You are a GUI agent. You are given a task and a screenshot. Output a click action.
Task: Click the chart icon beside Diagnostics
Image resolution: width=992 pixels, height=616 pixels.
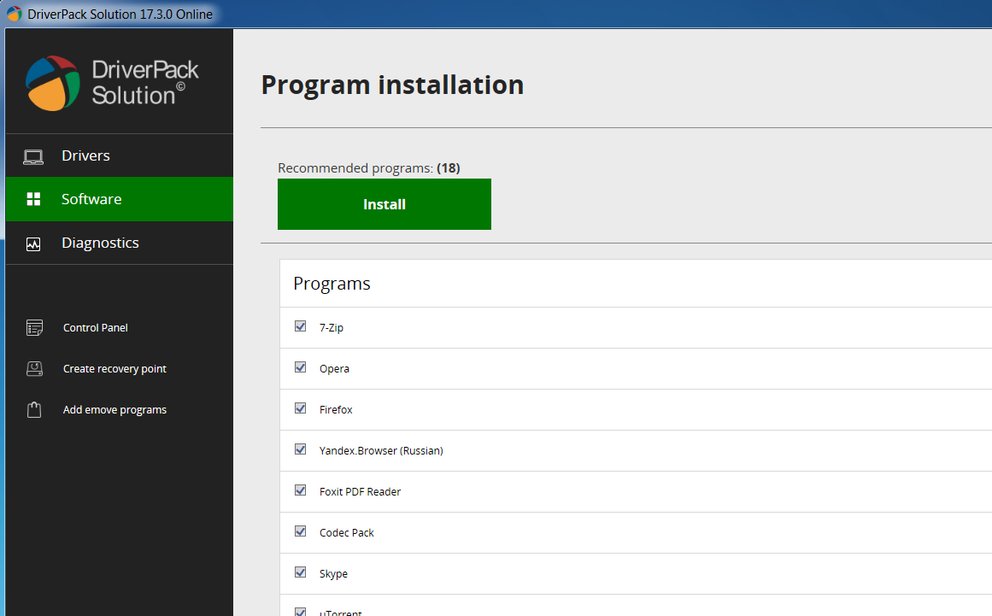pos(34,243)
